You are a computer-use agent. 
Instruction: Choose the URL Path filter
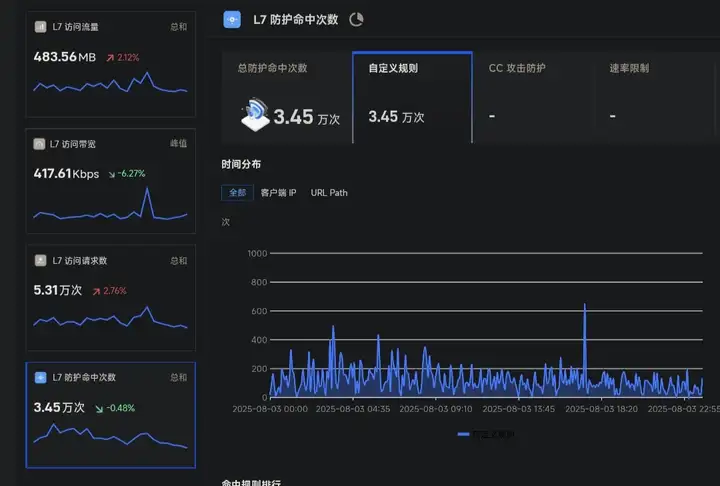pyautogui.click(x=329, y=193)
